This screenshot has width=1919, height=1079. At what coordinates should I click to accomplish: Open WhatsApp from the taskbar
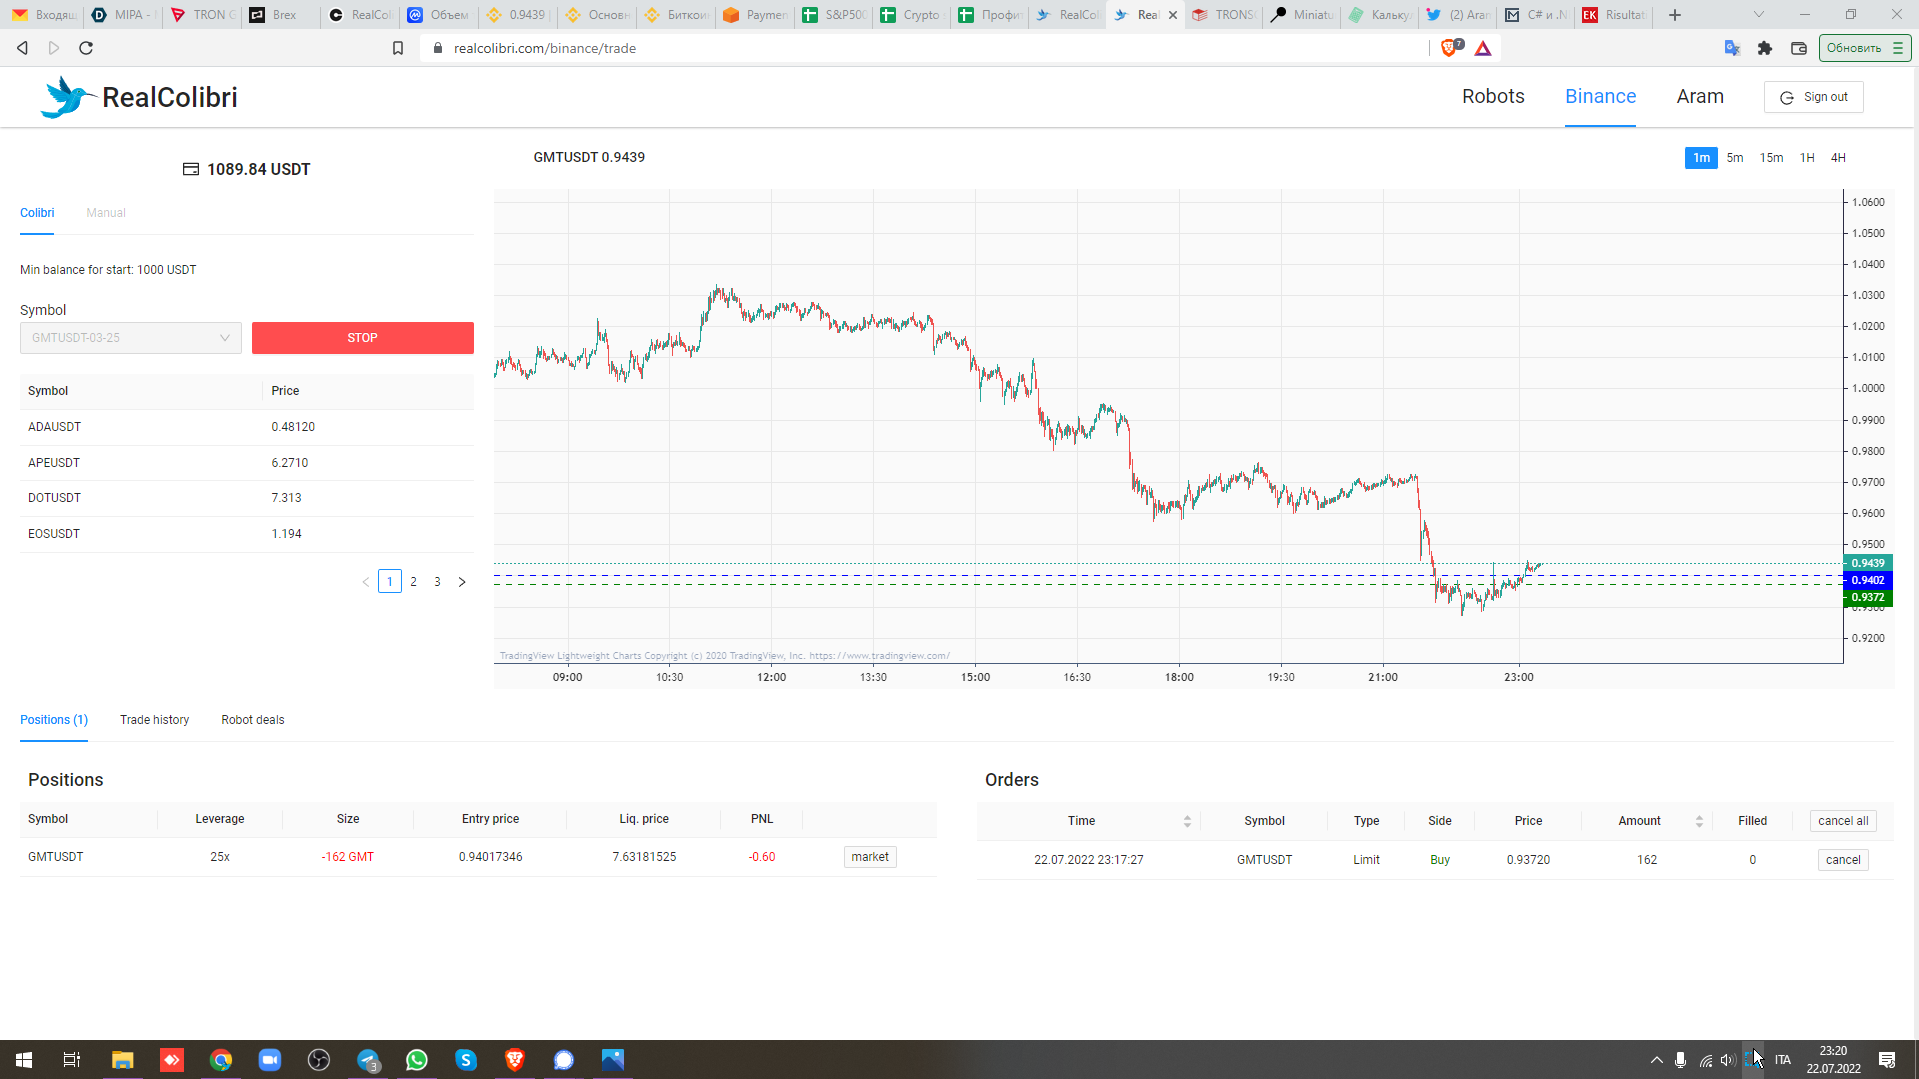click(x=417, y=1060)
